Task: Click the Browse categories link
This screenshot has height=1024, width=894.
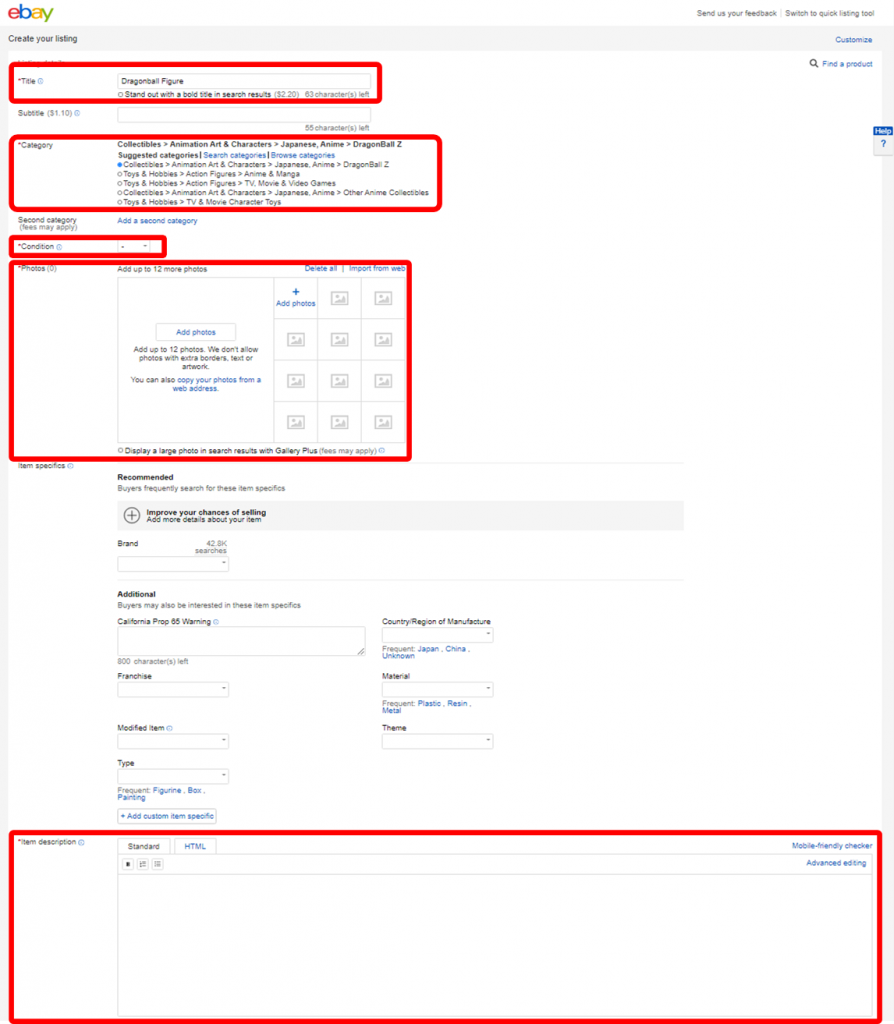Action: pyautogui.click(x=303, y=155)
